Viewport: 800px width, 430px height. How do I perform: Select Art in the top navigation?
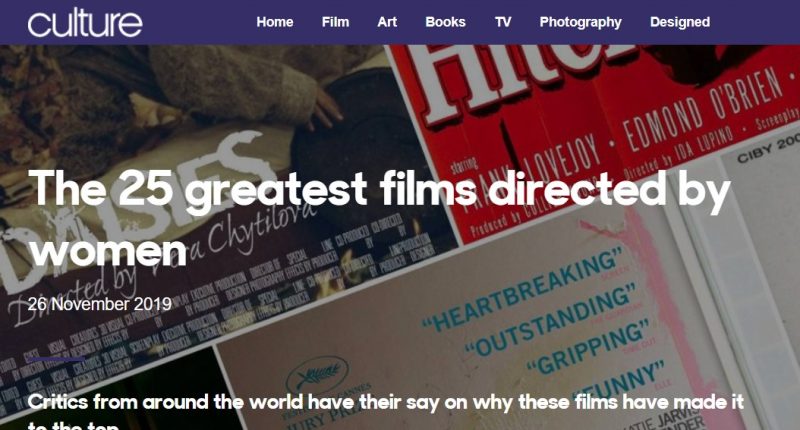click(x=387, y=22)
